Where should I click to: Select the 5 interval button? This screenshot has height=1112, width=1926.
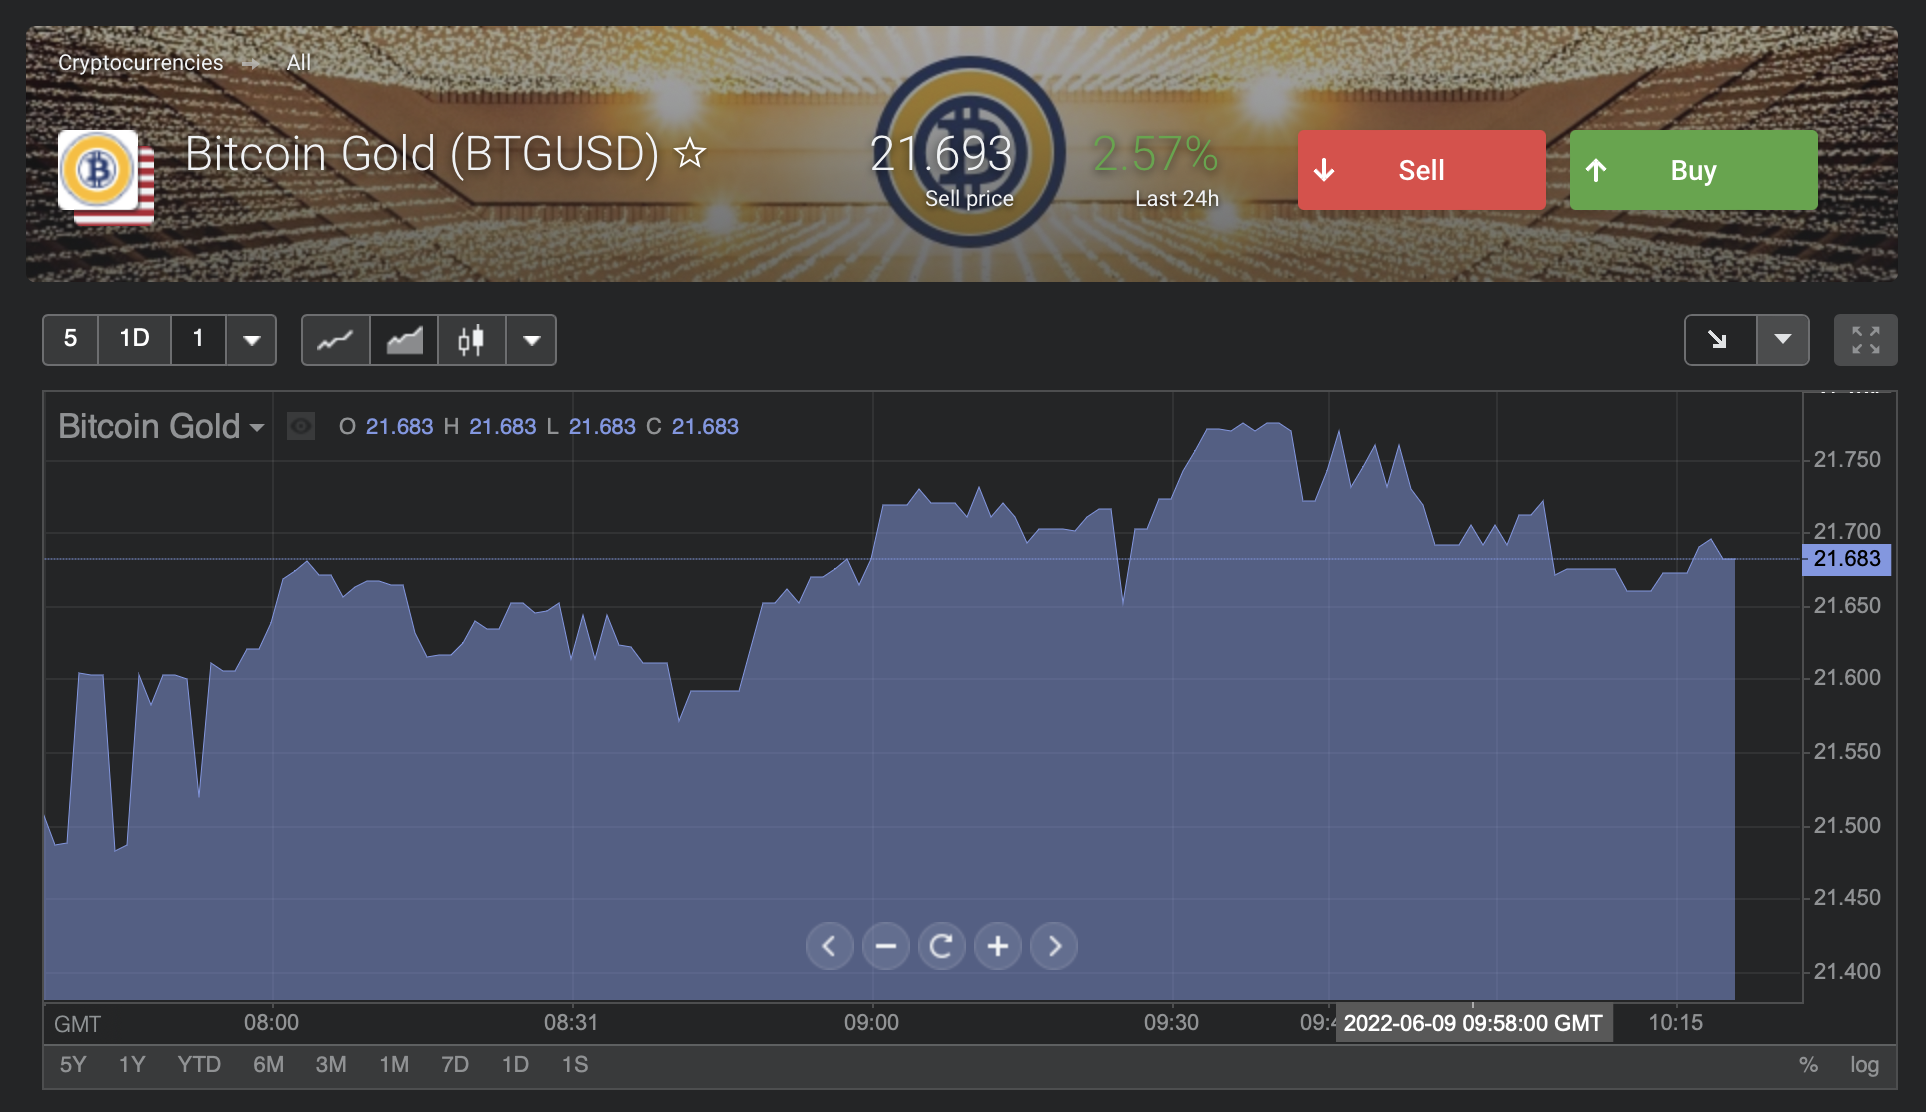[x=70, y=339]
